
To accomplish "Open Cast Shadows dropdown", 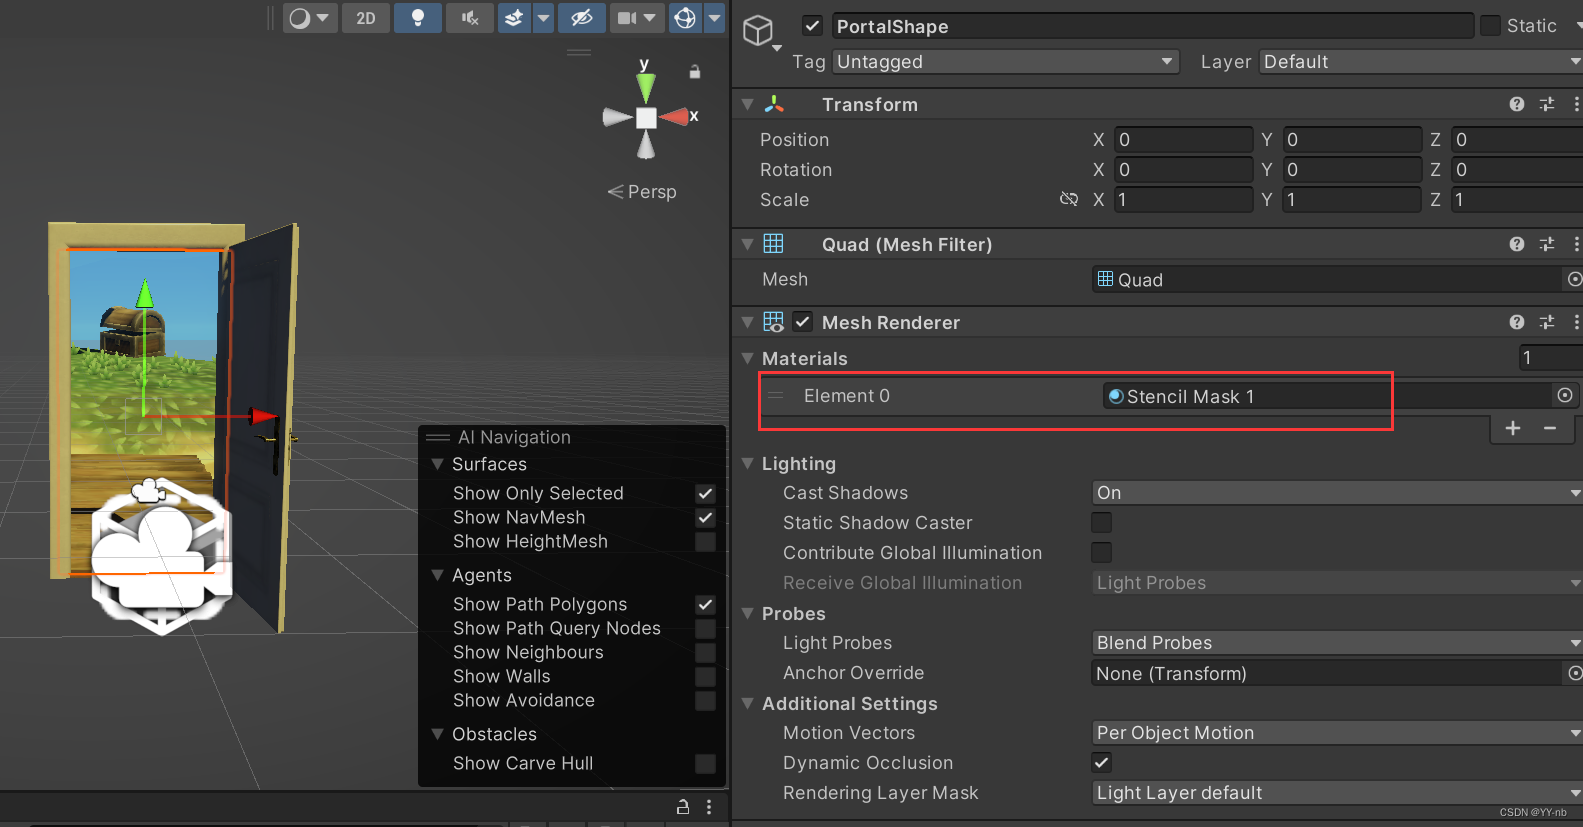I will tap(1337, 493).
